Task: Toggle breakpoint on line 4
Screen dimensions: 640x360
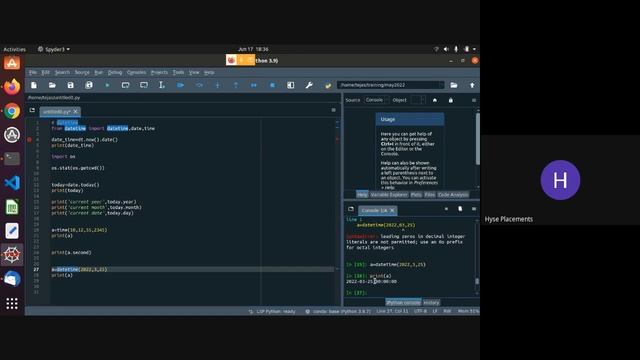Action: 29,140
